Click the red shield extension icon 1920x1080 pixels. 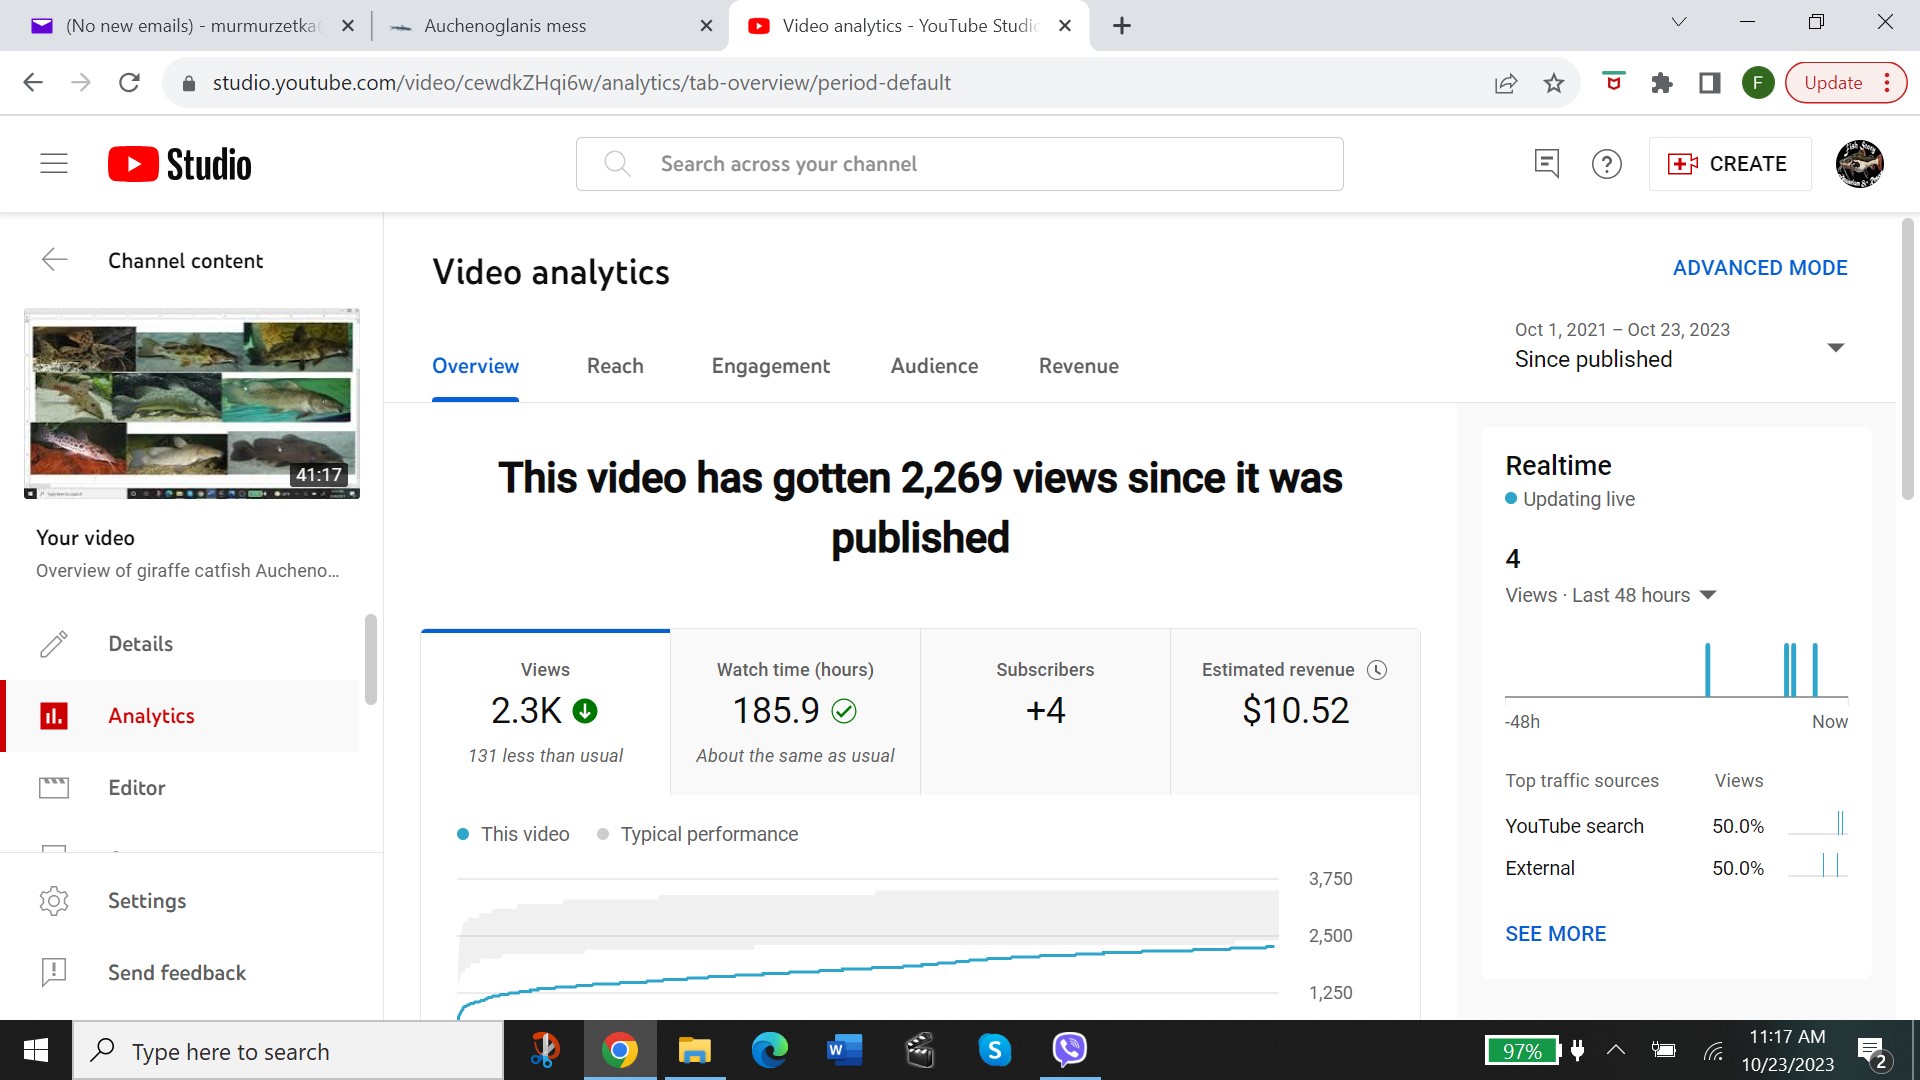tap(1613, 82)
